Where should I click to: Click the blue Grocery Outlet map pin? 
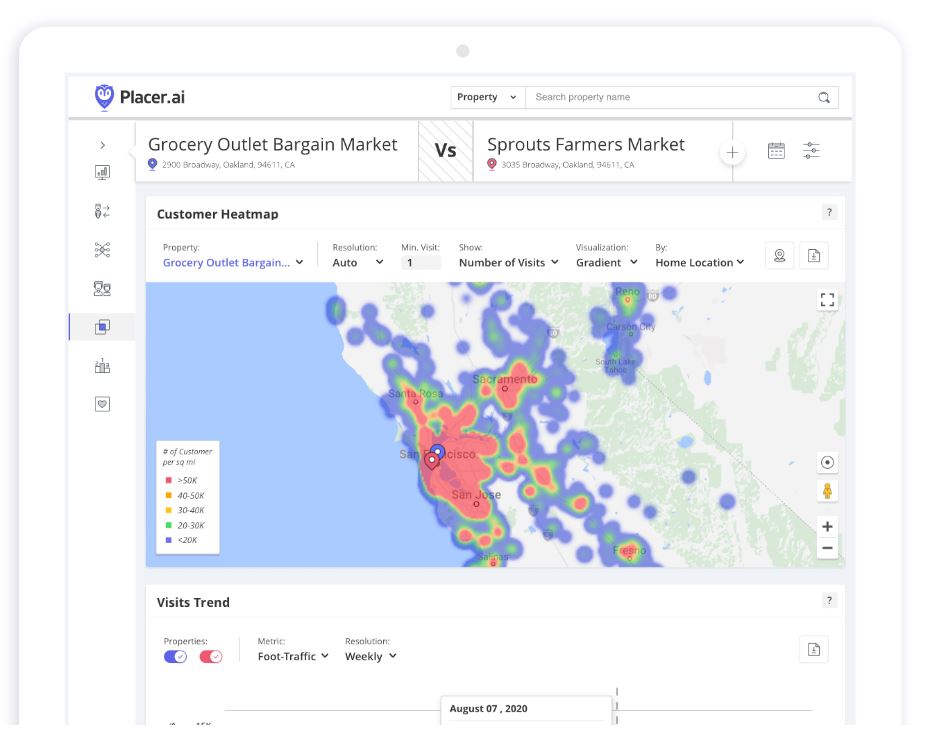[438, 451]
